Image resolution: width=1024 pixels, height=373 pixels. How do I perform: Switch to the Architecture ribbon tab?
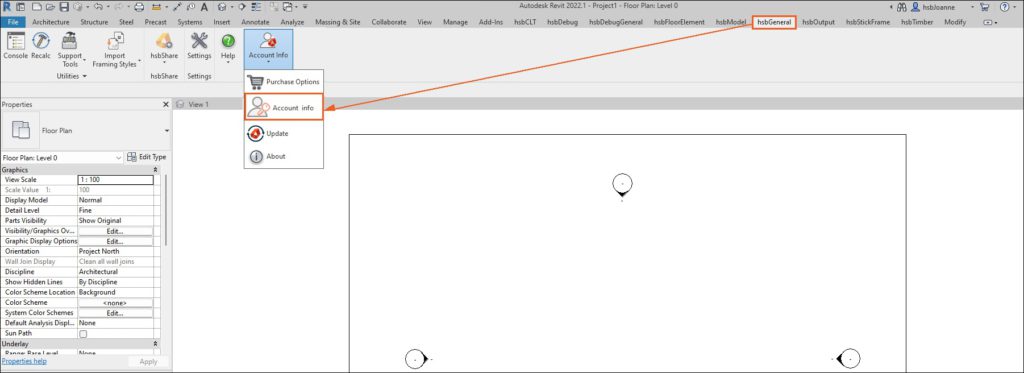coord(51,22)
